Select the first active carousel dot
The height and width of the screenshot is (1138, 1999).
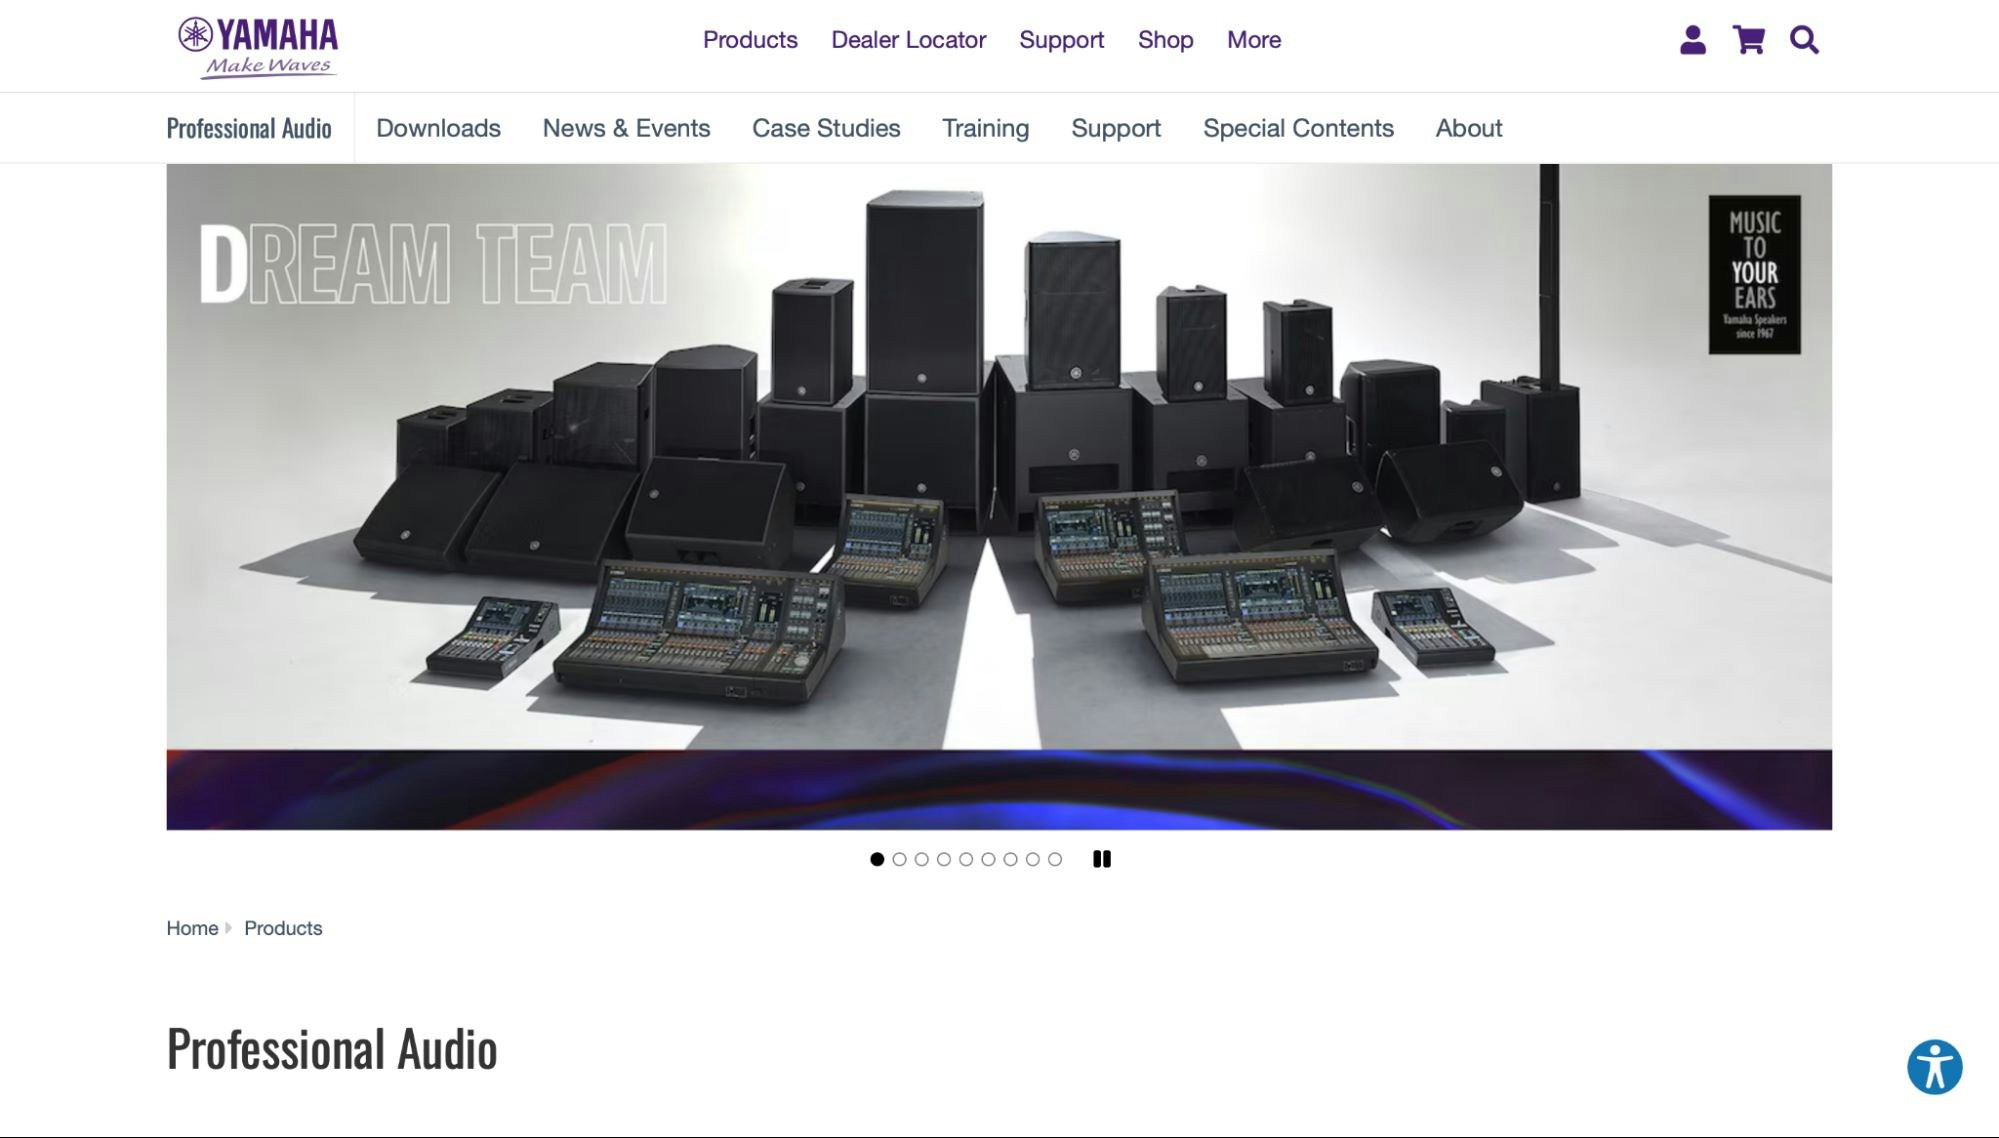pos(877,859)
